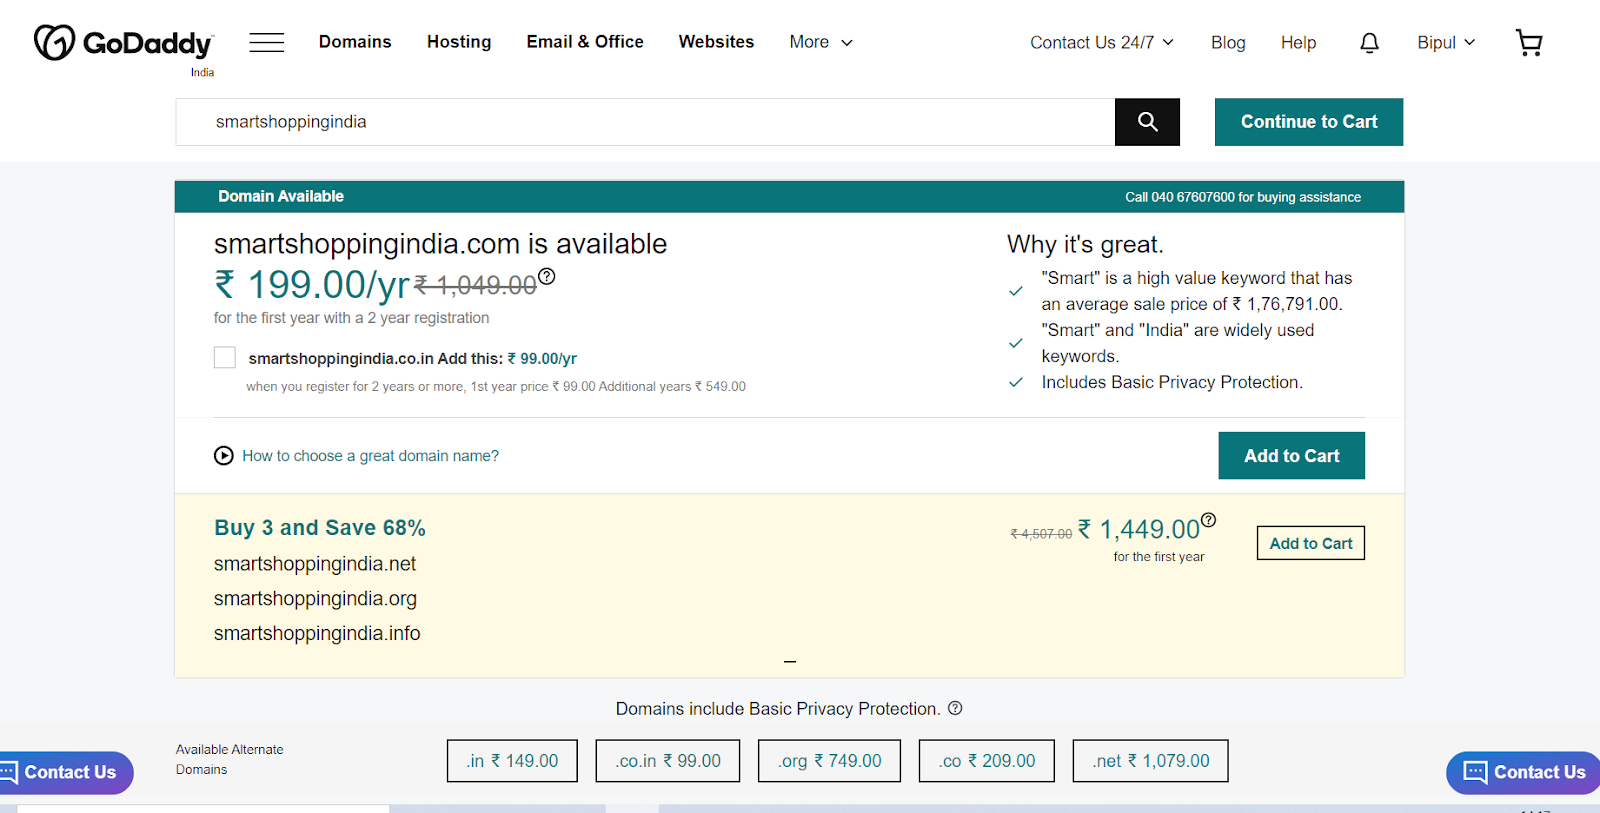
Task: Open the notifications bell
Action: pos(1369,43)
